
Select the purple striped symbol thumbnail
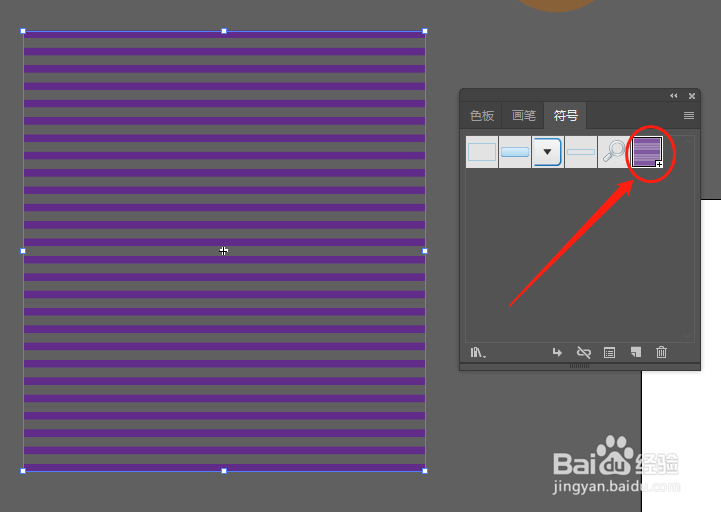pos(647,152)
